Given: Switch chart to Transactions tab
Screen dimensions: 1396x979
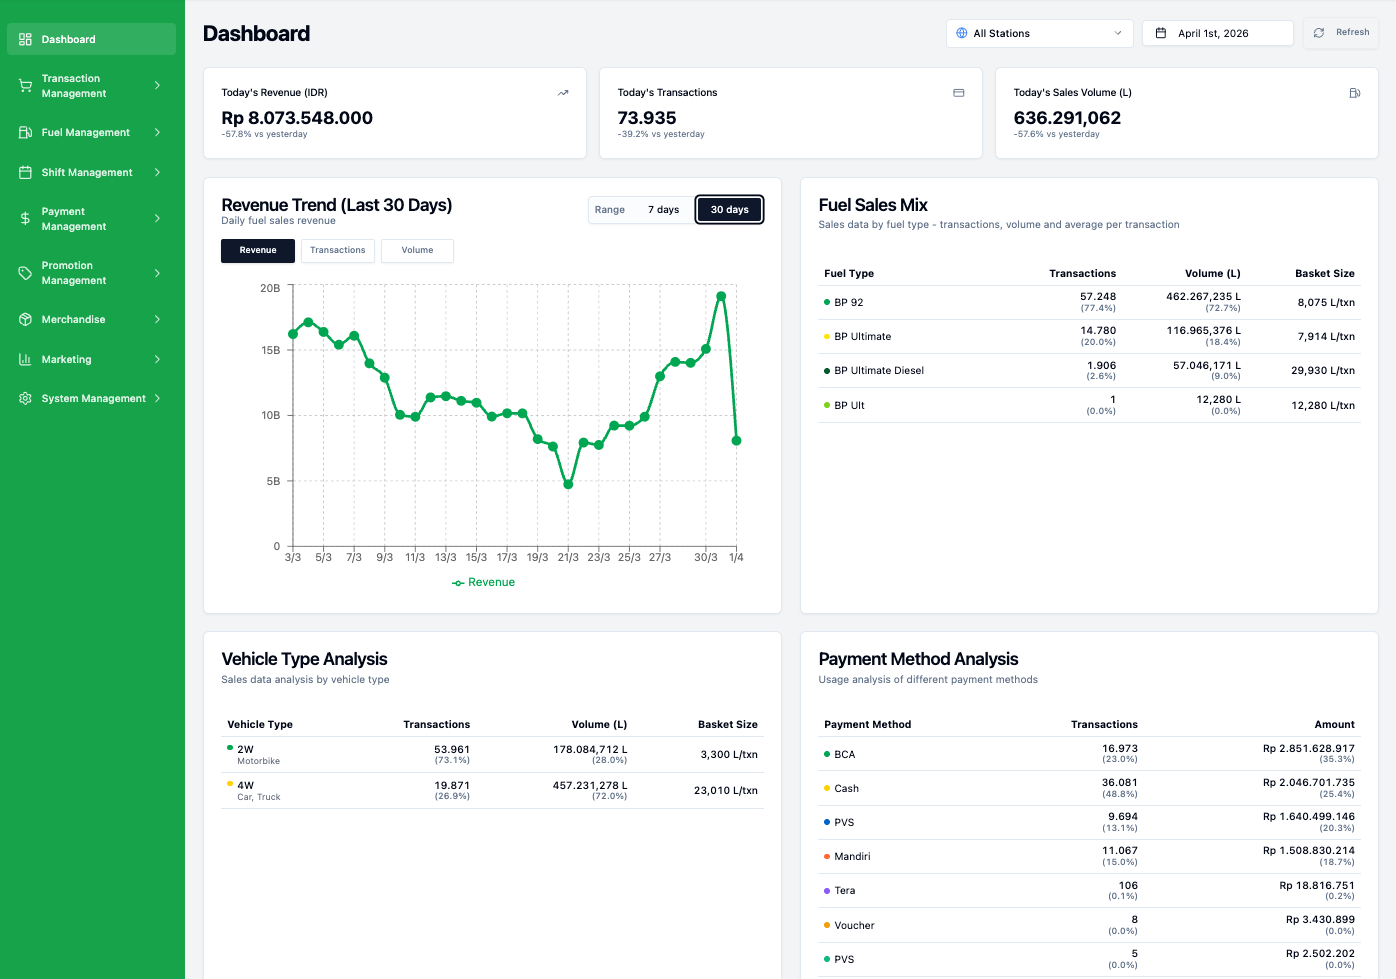Looking at the screenshot, I should [x=338, y=250].
